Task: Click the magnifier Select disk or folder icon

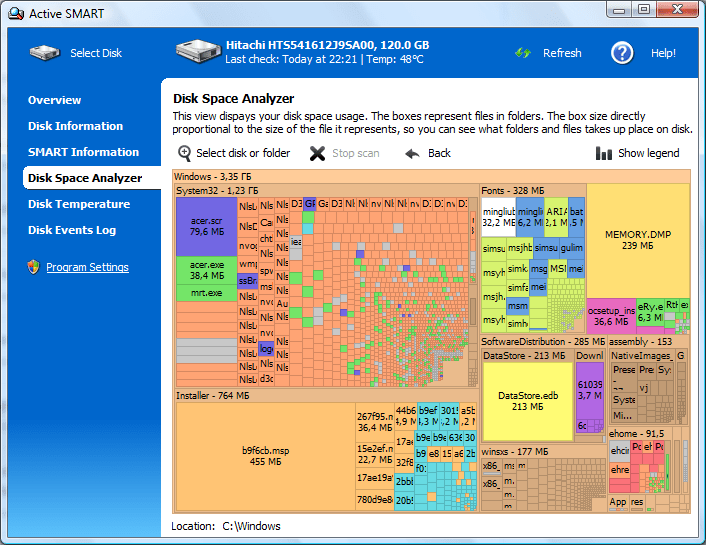Action: (184, 154)
